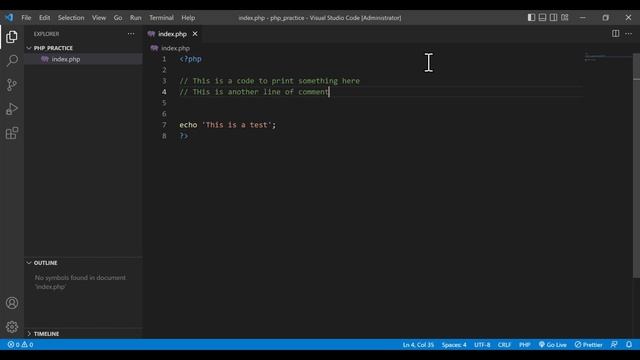Click 'THis is another line of comment'

point(261,92)
